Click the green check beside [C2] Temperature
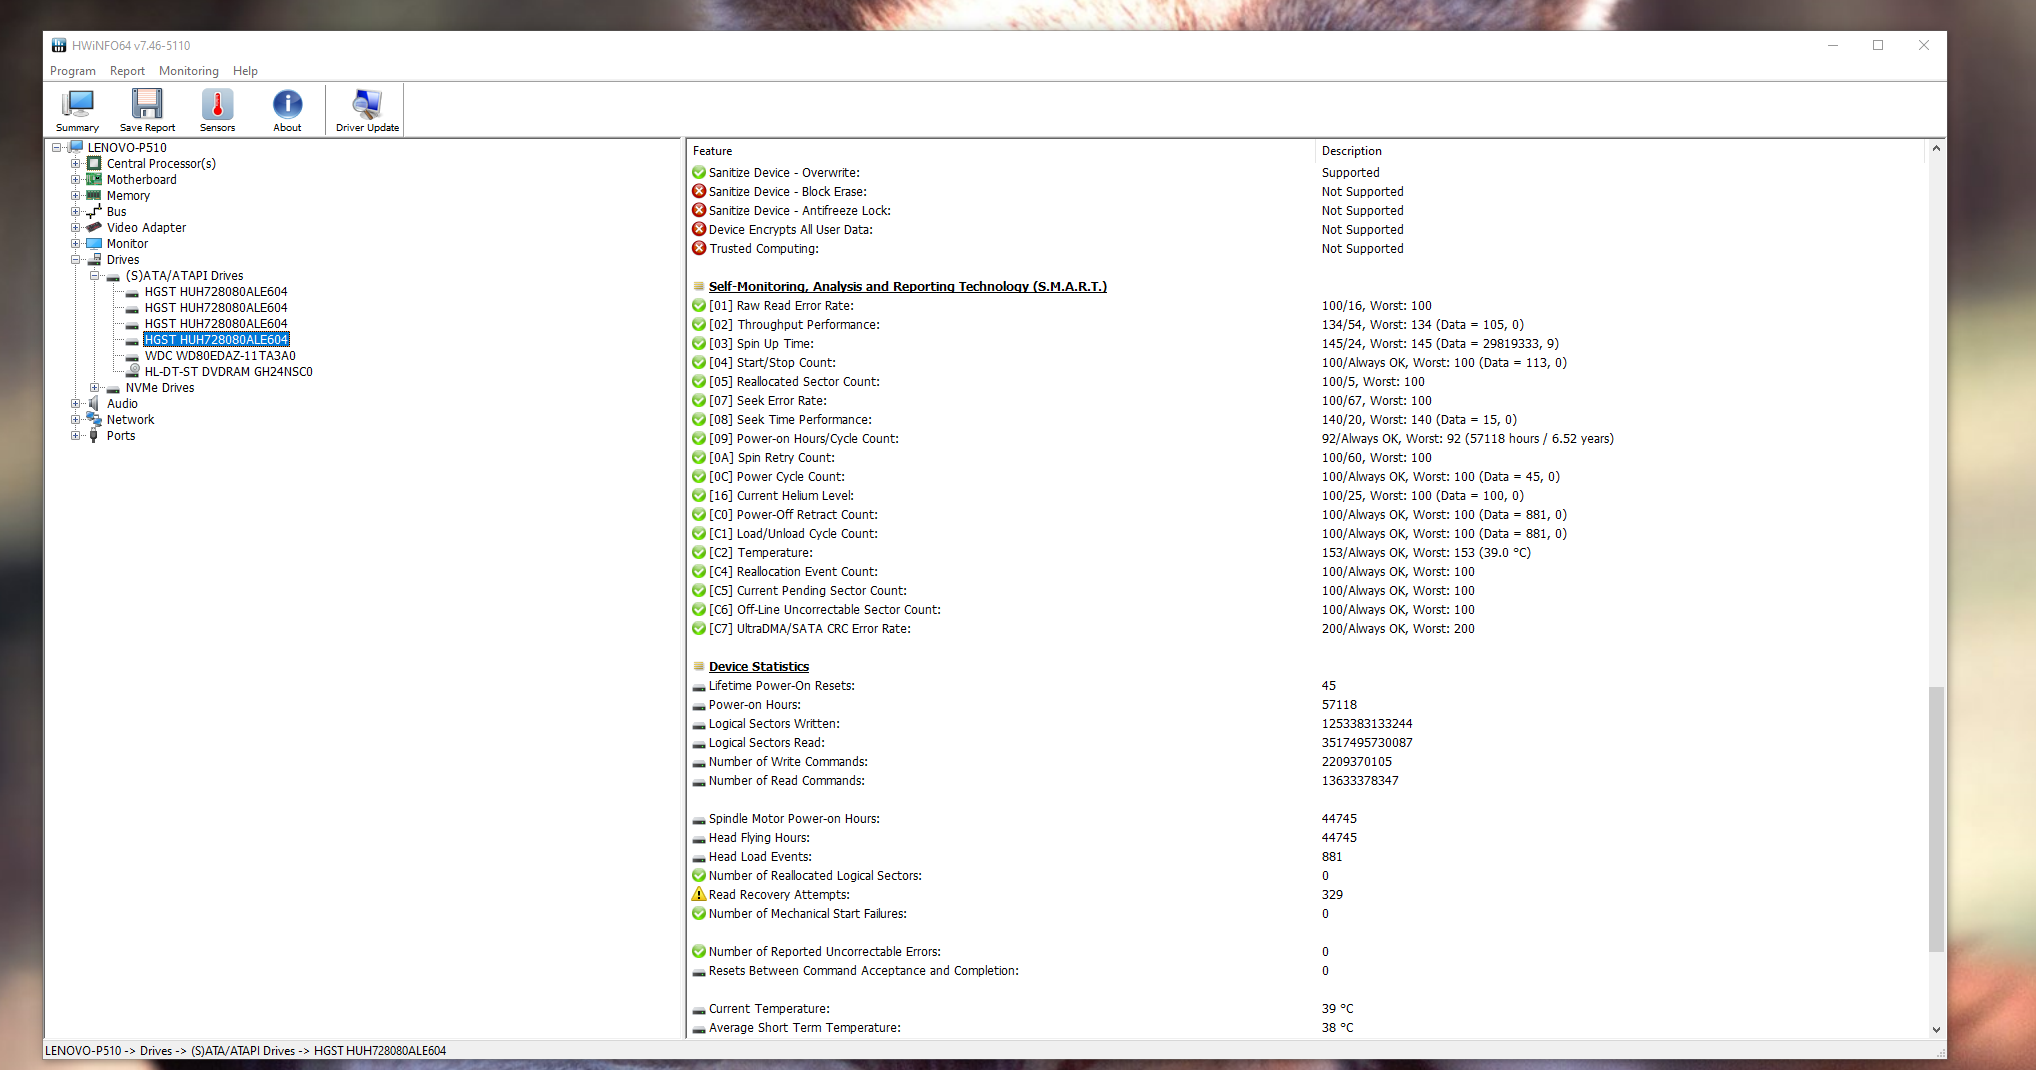 pos(699,552)
